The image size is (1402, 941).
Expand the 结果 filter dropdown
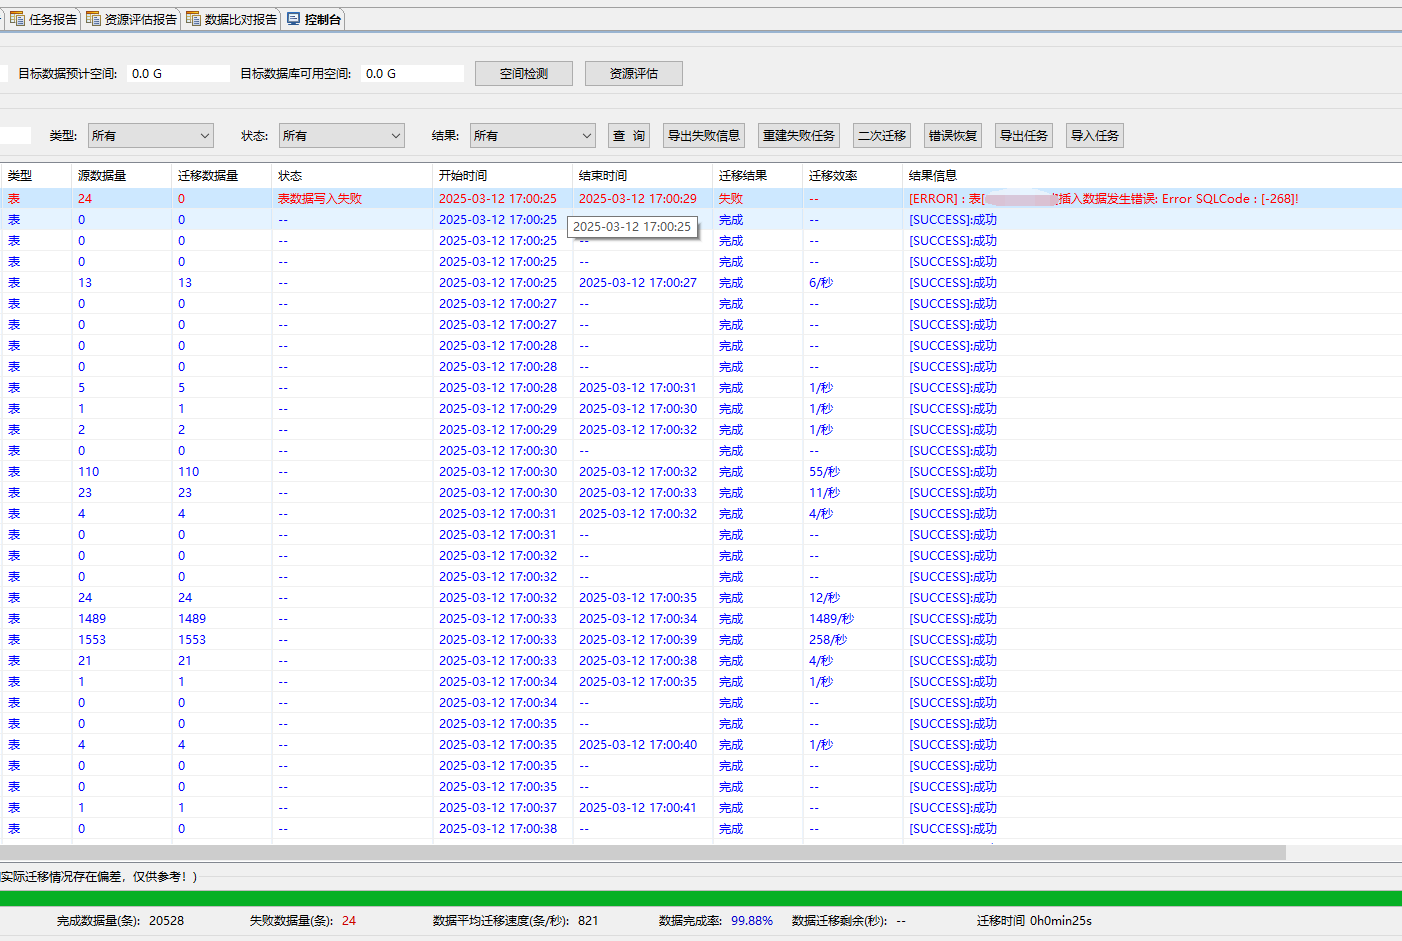532,135
